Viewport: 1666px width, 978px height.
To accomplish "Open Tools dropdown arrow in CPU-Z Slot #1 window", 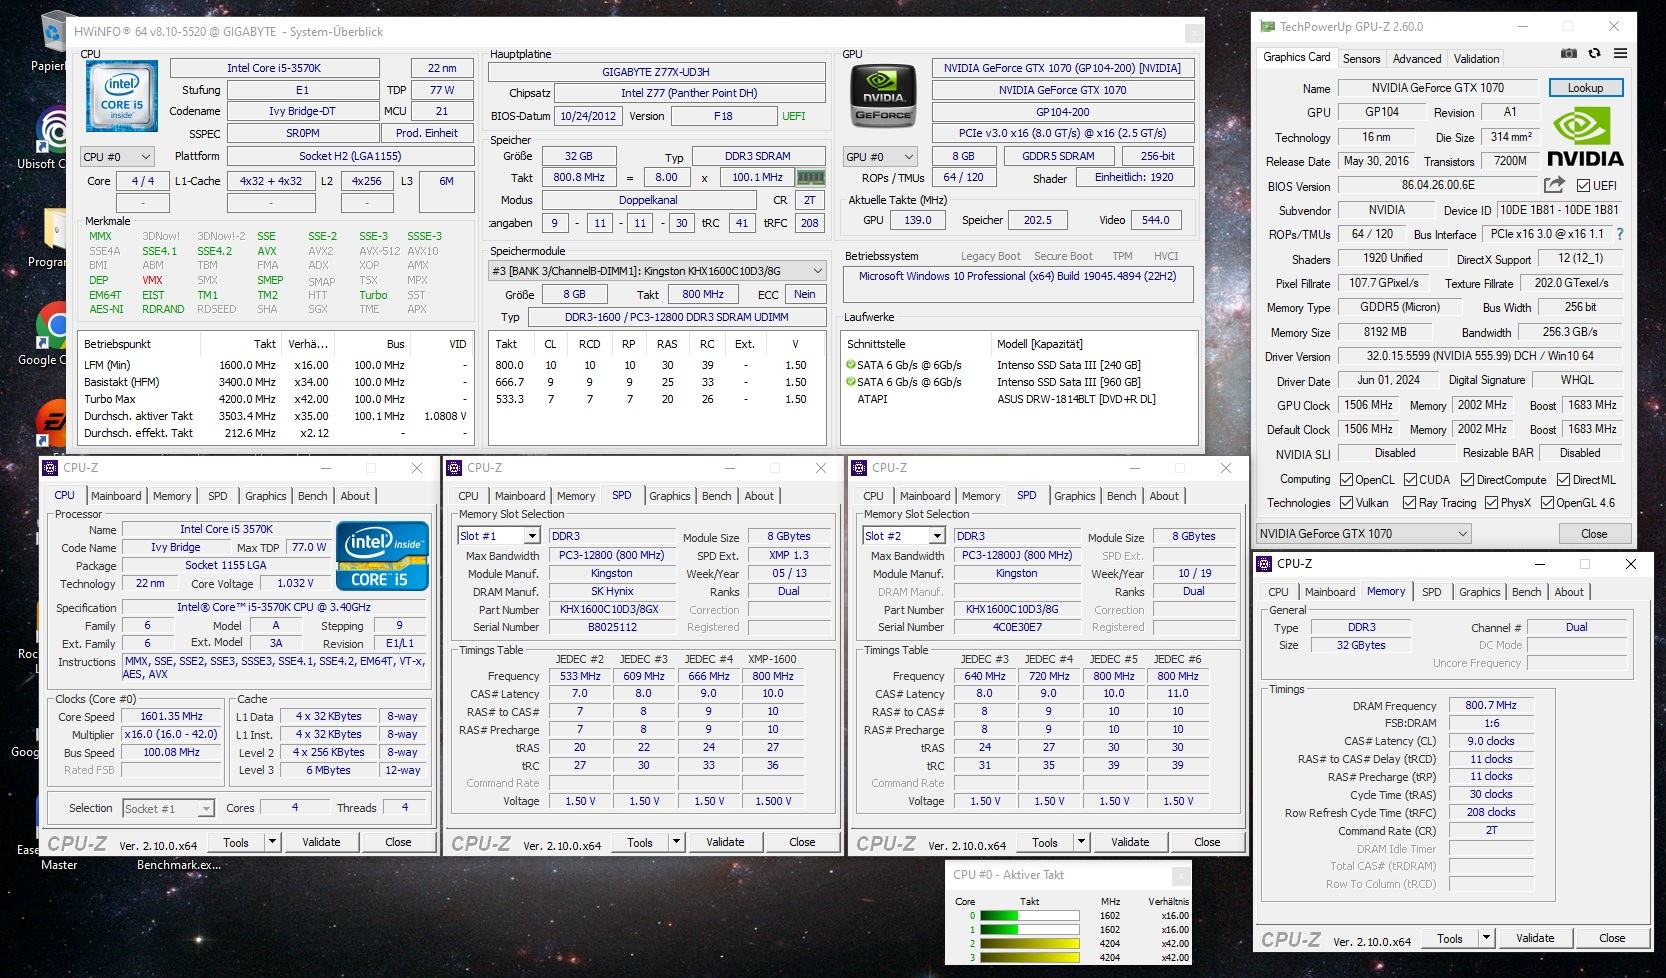I will [677, 842].
